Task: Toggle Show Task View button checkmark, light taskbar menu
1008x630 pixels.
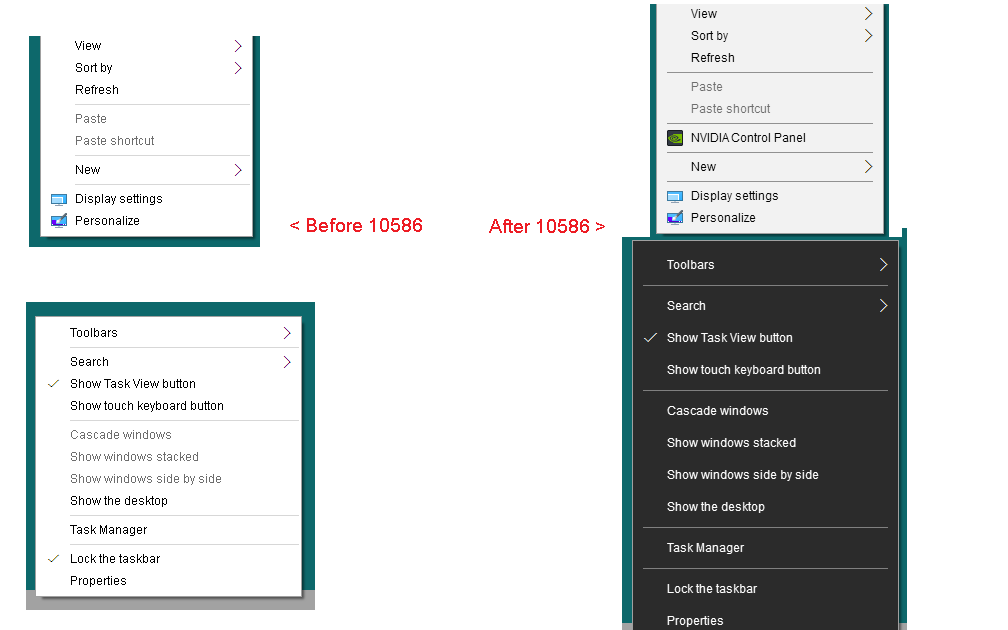Action: (54, 384)
